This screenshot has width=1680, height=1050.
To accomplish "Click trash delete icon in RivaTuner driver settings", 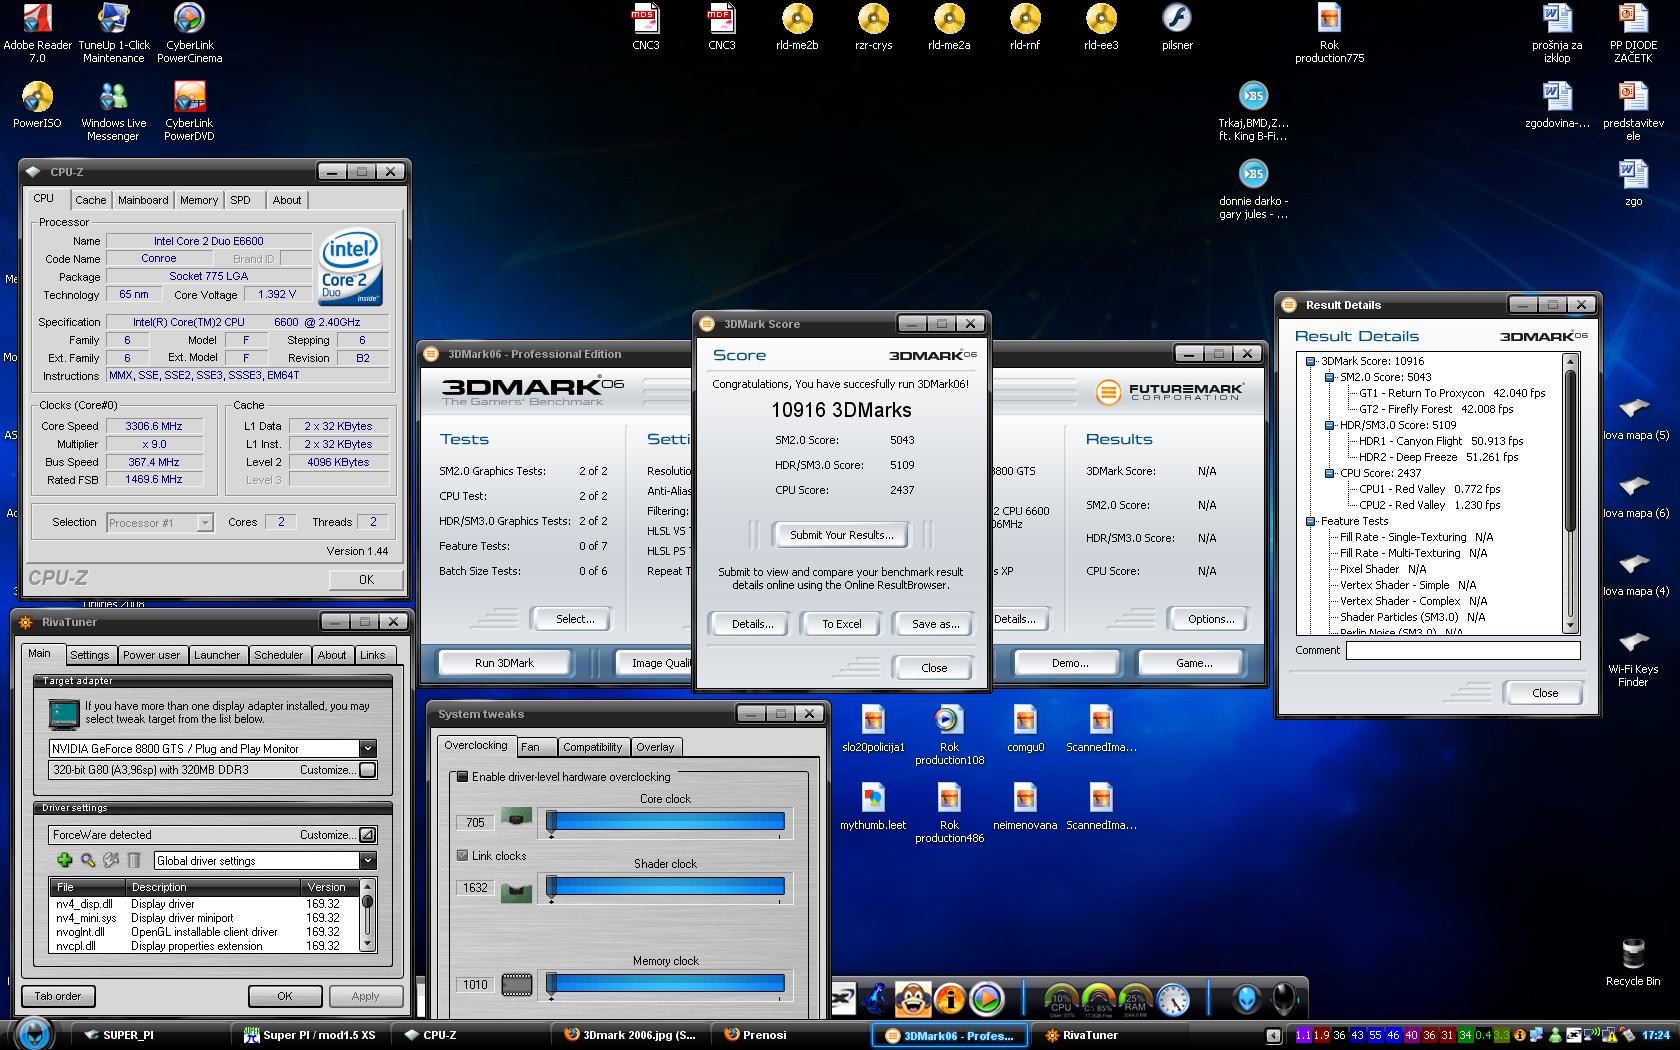I will 134,860.
